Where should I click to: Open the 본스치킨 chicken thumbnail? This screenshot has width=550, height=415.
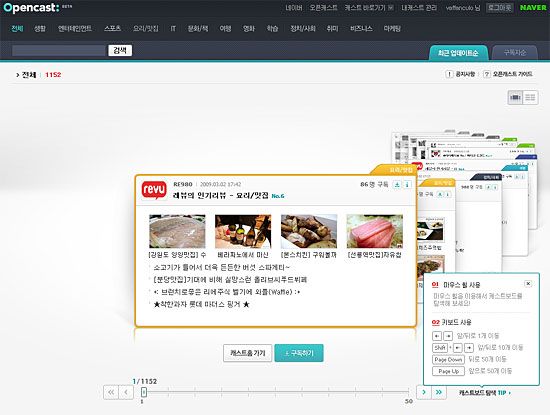[x=309, y=232]
